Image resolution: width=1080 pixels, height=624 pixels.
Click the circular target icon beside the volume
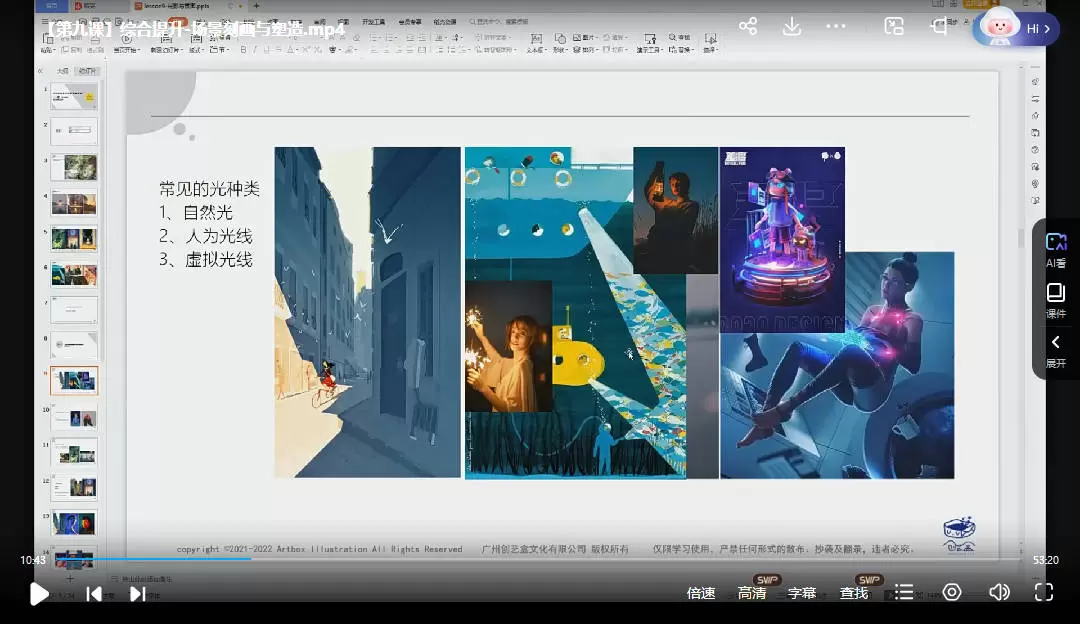tap(952, 592)
